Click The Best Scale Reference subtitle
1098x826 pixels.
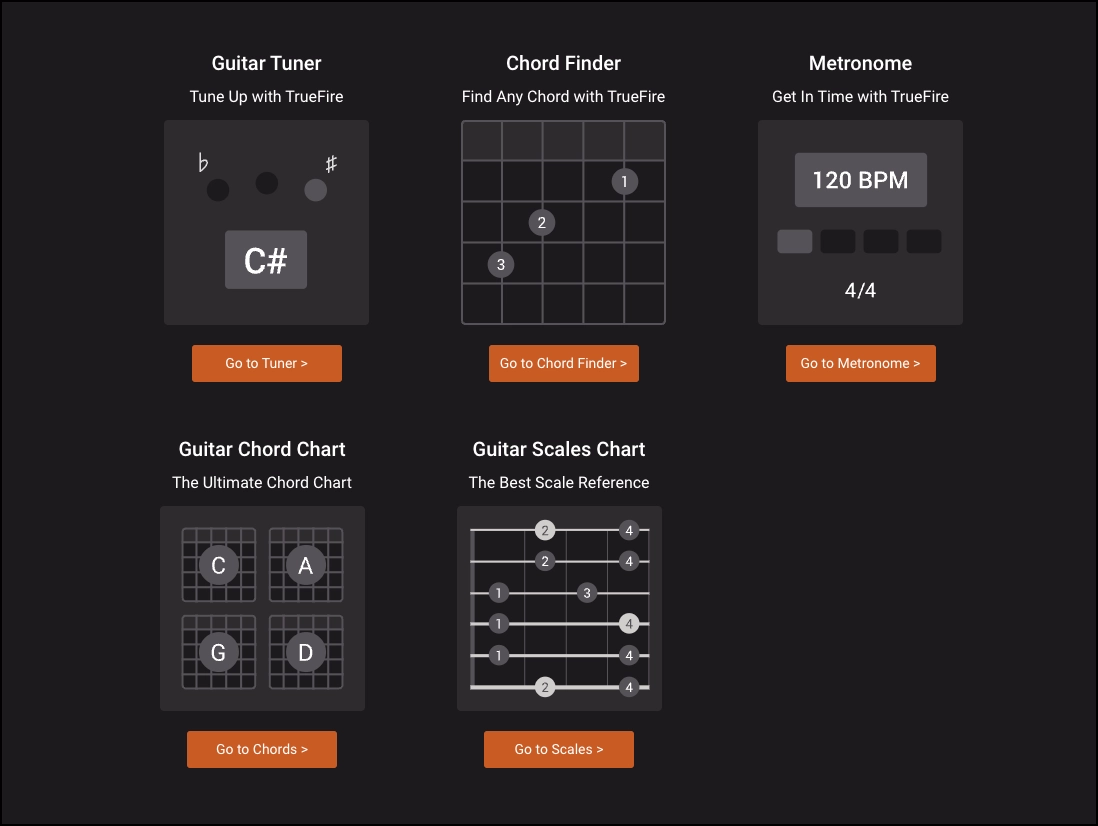559,482
